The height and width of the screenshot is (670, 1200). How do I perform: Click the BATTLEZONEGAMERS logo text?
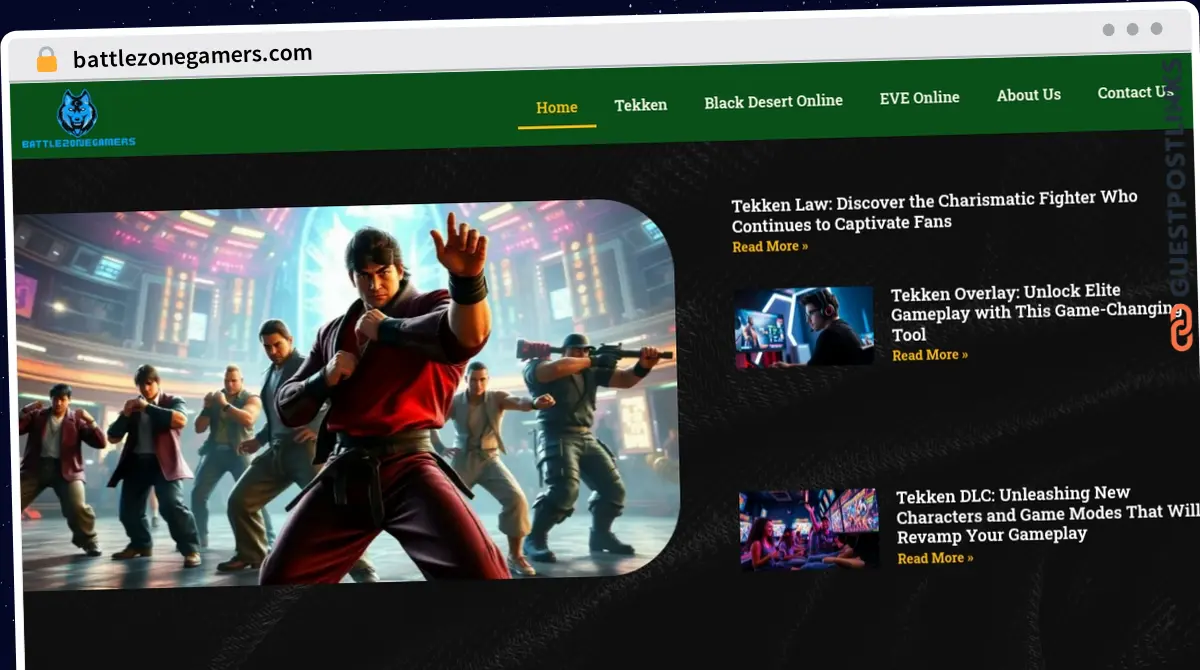pos(79,143)
